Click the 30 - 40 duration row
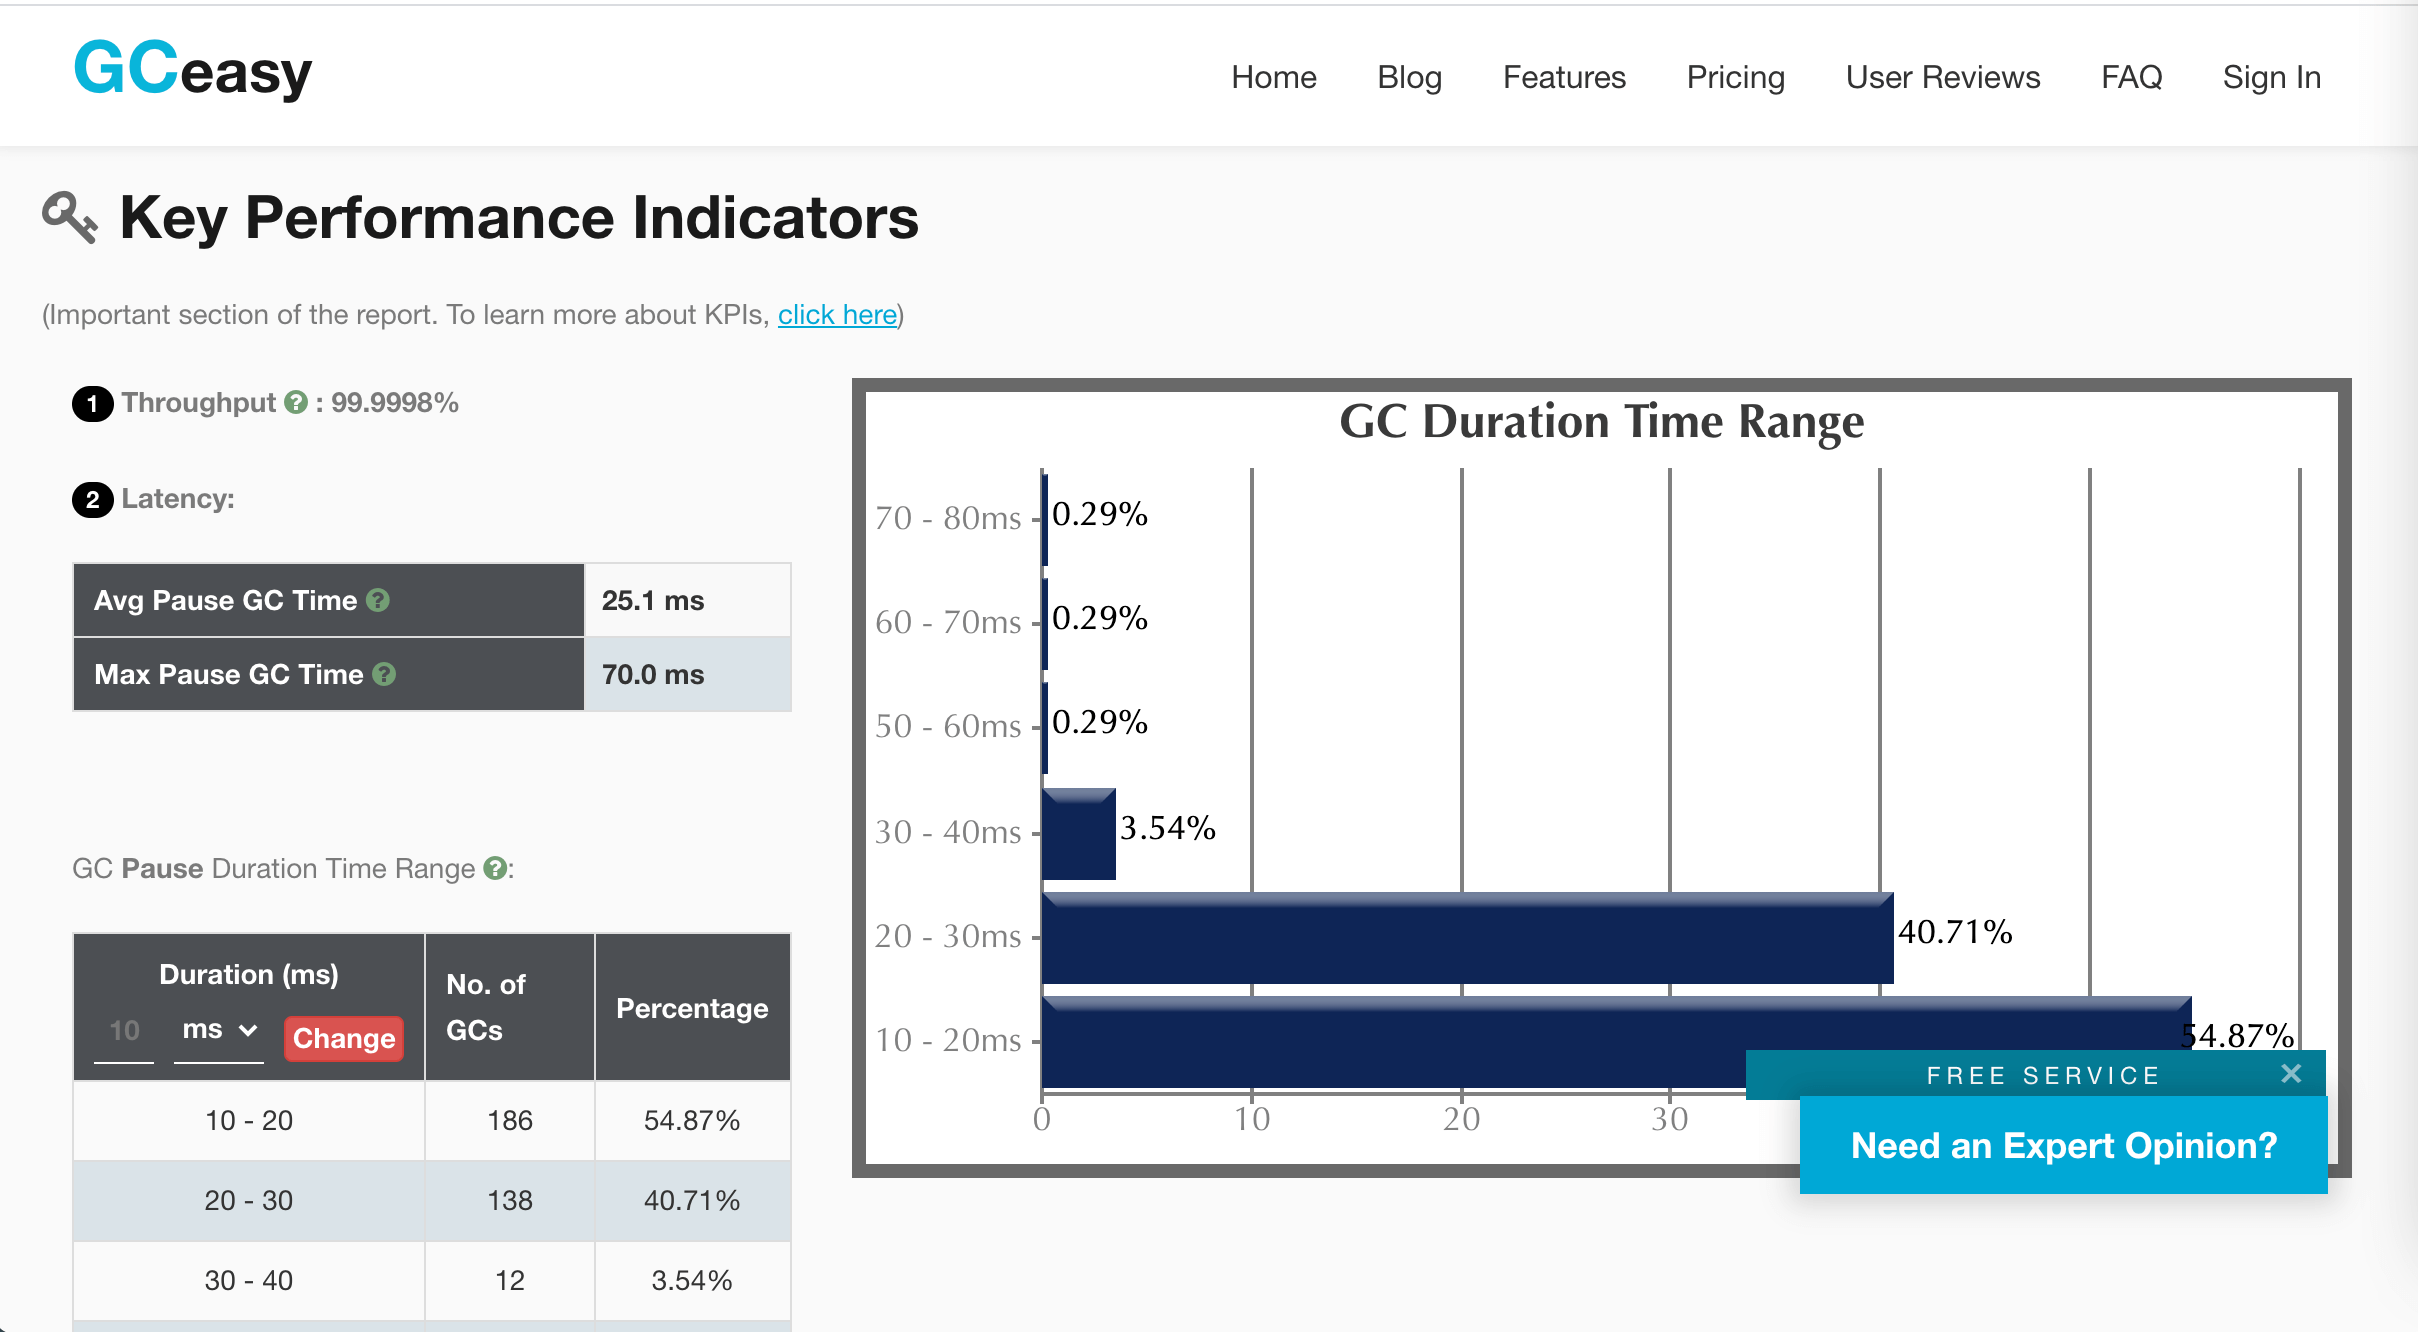 tap(432, 1280)
